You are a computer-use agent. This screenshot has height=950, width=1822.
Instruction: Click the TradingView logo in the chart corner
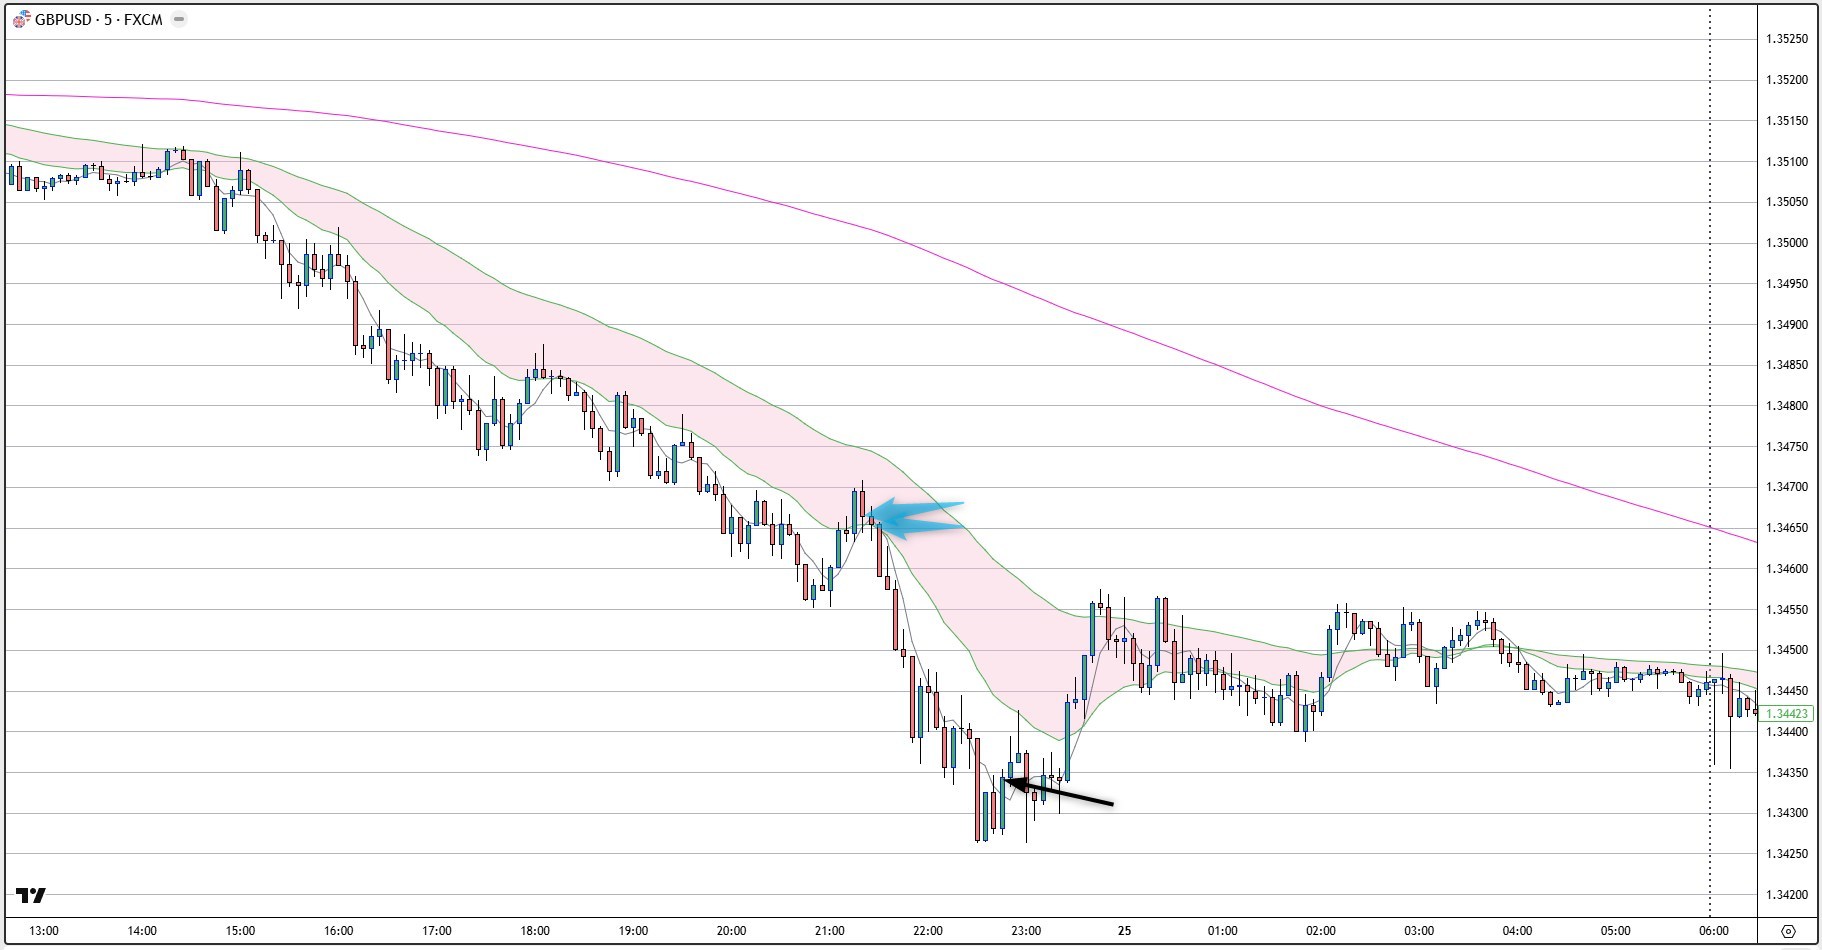[31, 895]
